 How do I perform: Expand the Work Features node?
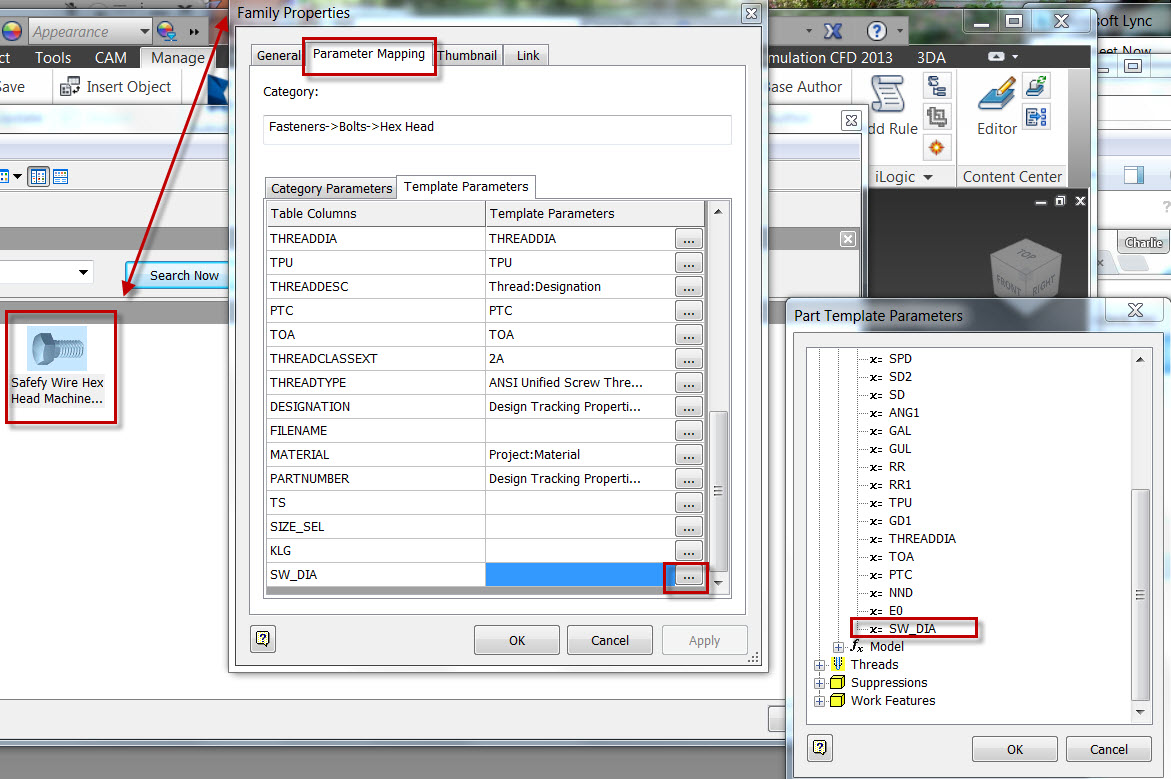coord(819,701)
